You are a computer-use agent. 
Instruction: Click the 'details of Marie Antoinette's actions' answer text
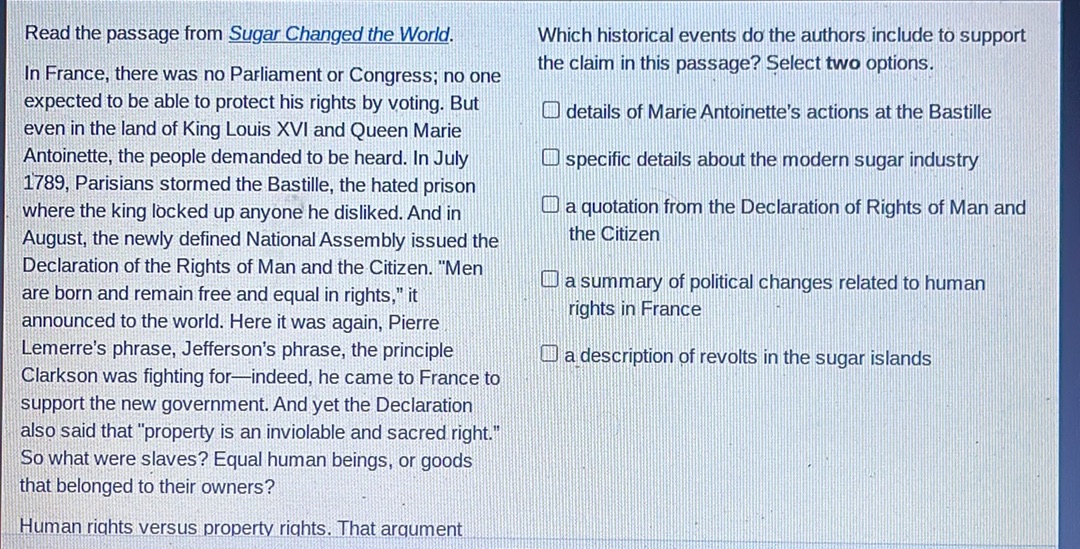pos(778,112)
